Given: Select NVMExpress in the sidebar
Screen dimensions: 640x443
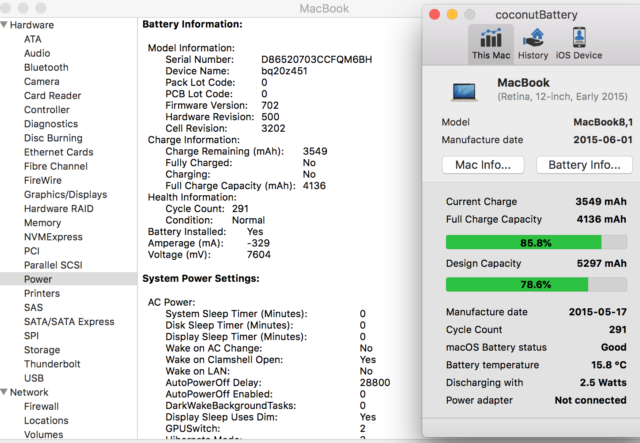Looking at the screenshot, I should tap(53, 237).
